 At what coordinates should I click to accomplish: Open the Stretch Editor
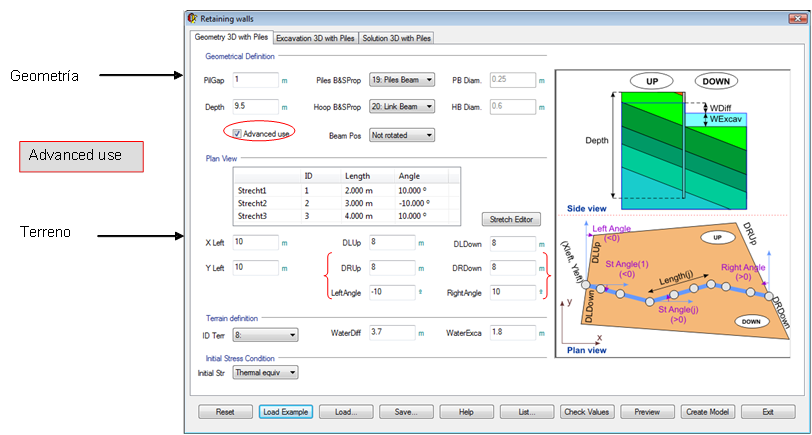[x=511, y=219]
